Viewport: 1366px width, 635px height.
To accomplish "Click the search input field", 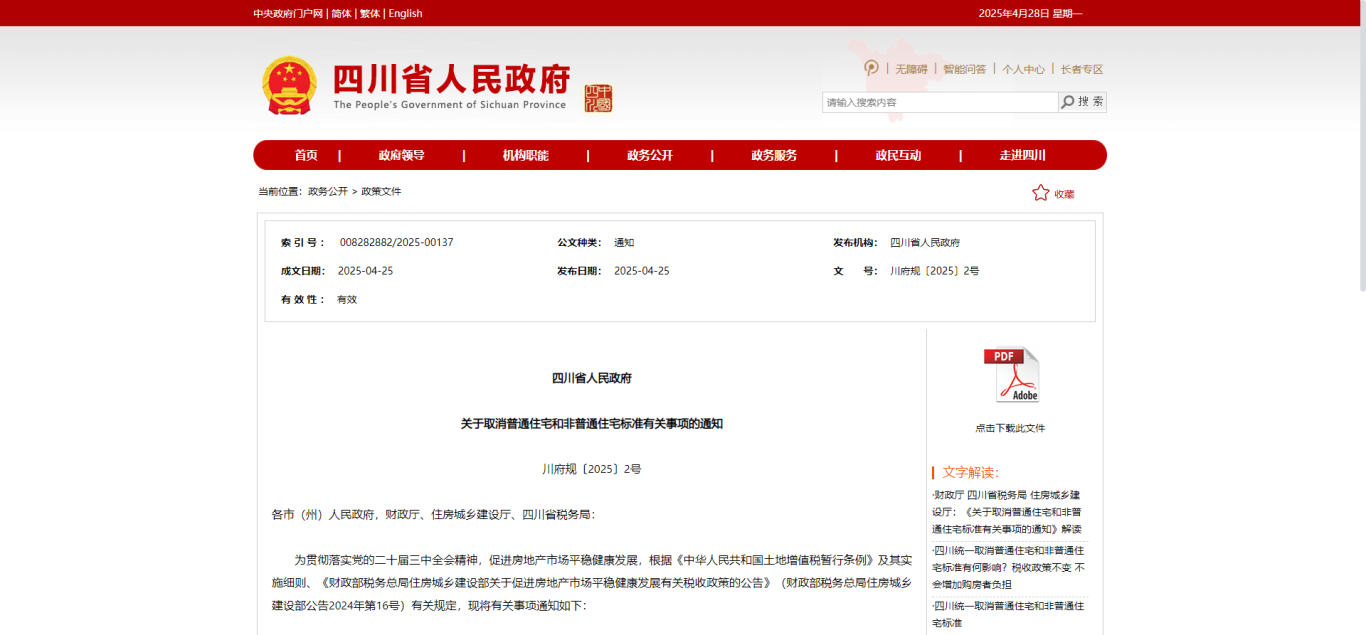I will pyautogui.click(x=939, y=102).
